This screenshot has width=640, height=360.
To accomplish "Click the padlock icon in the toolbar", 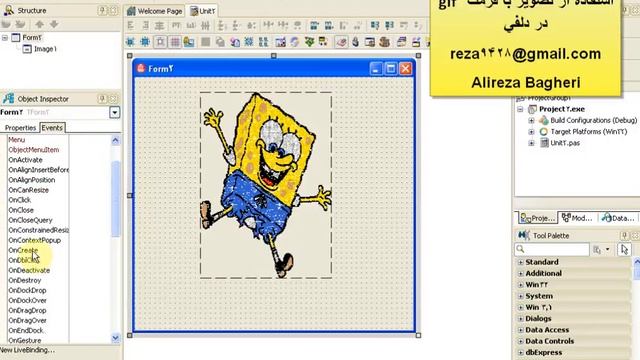I will (356, 42).
